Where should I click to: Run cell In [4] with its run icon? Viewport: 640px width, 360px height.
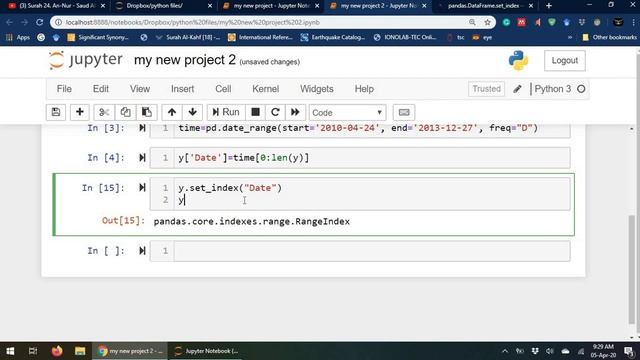142,158
